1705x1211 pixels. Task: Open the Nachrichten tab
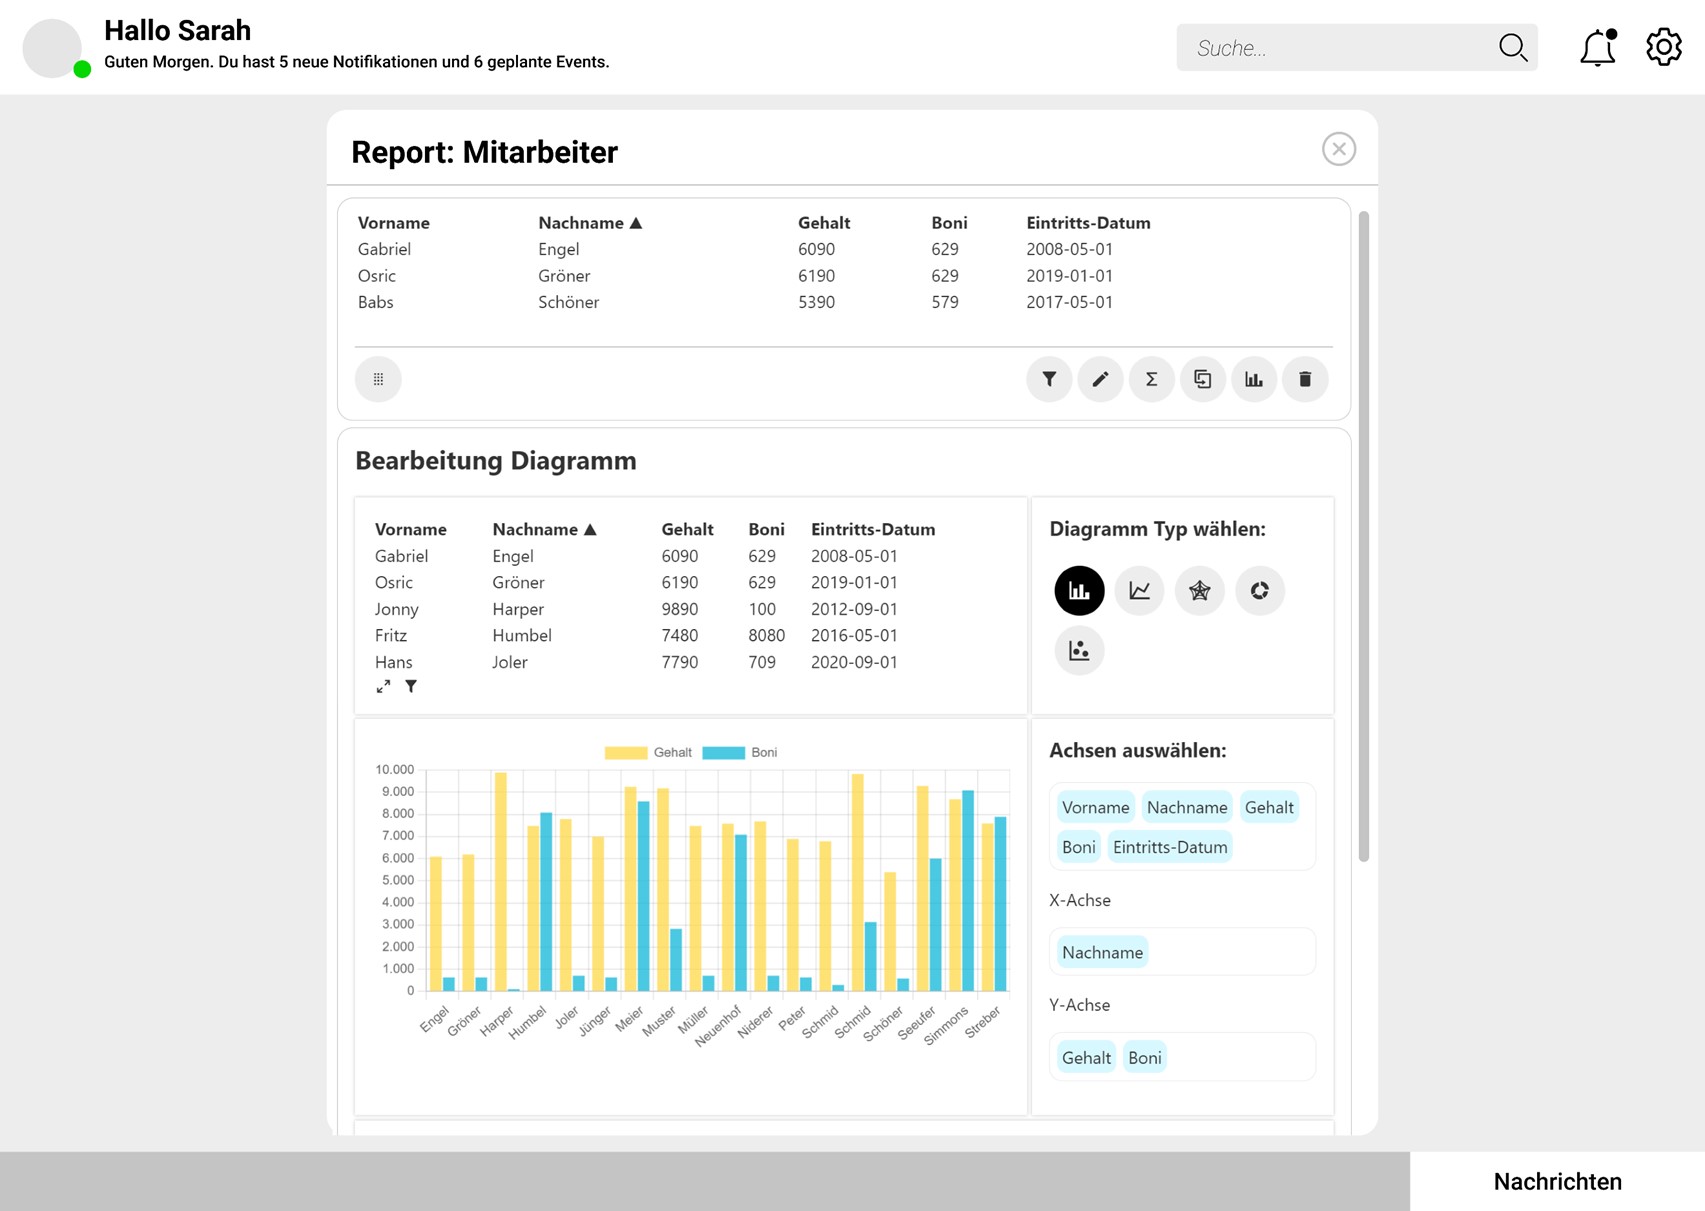(1557, 1181)
